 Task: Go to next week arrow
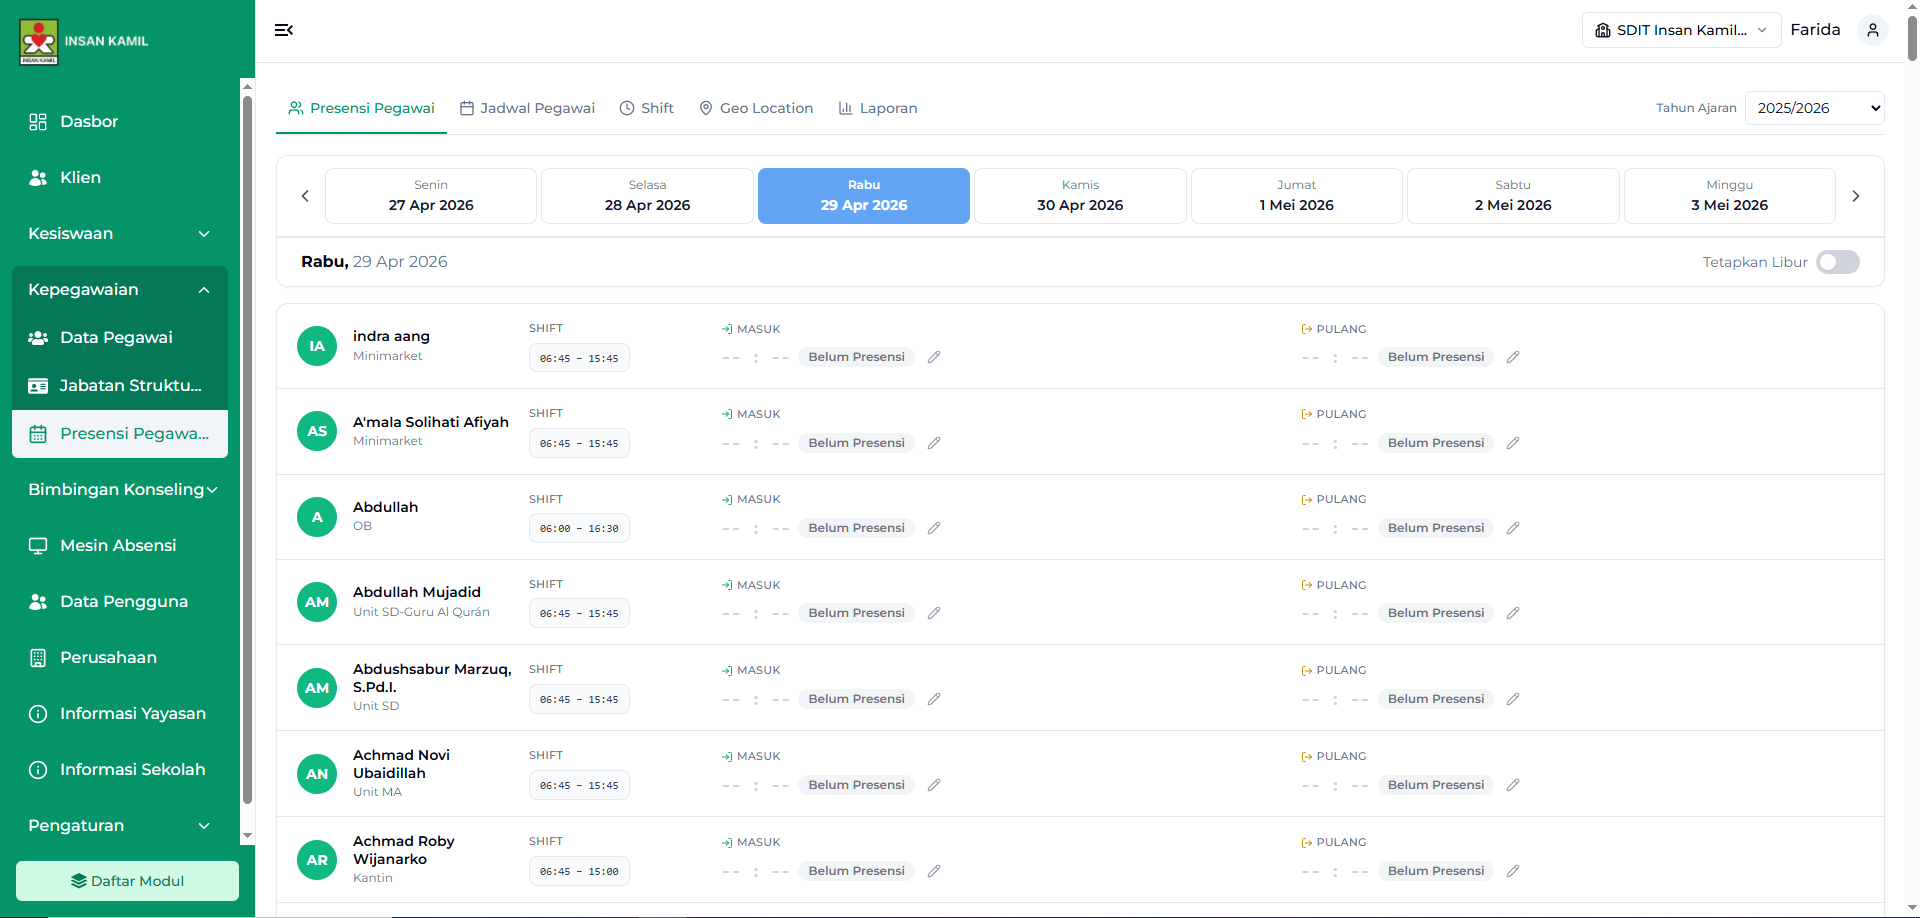(1855, 196)
